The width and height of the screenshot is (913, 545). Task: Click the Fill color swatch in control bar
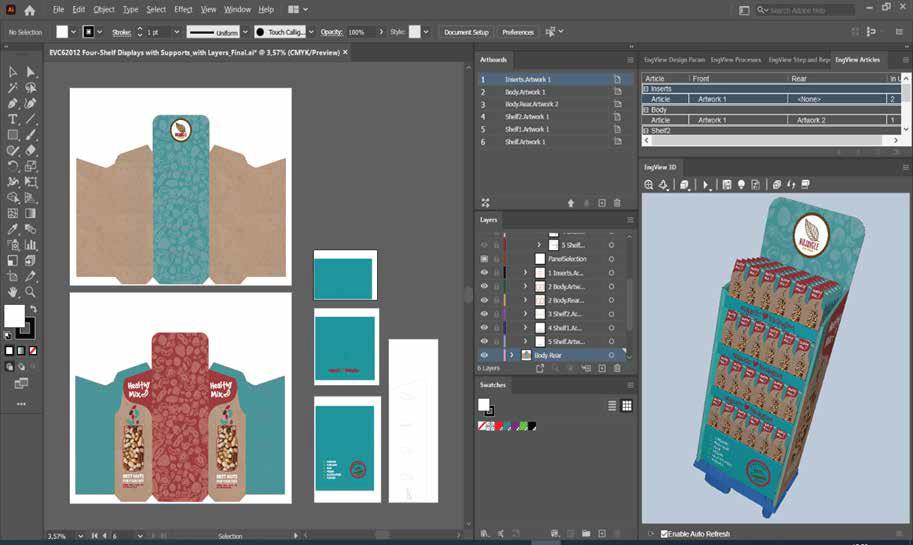tap(62, 32)
